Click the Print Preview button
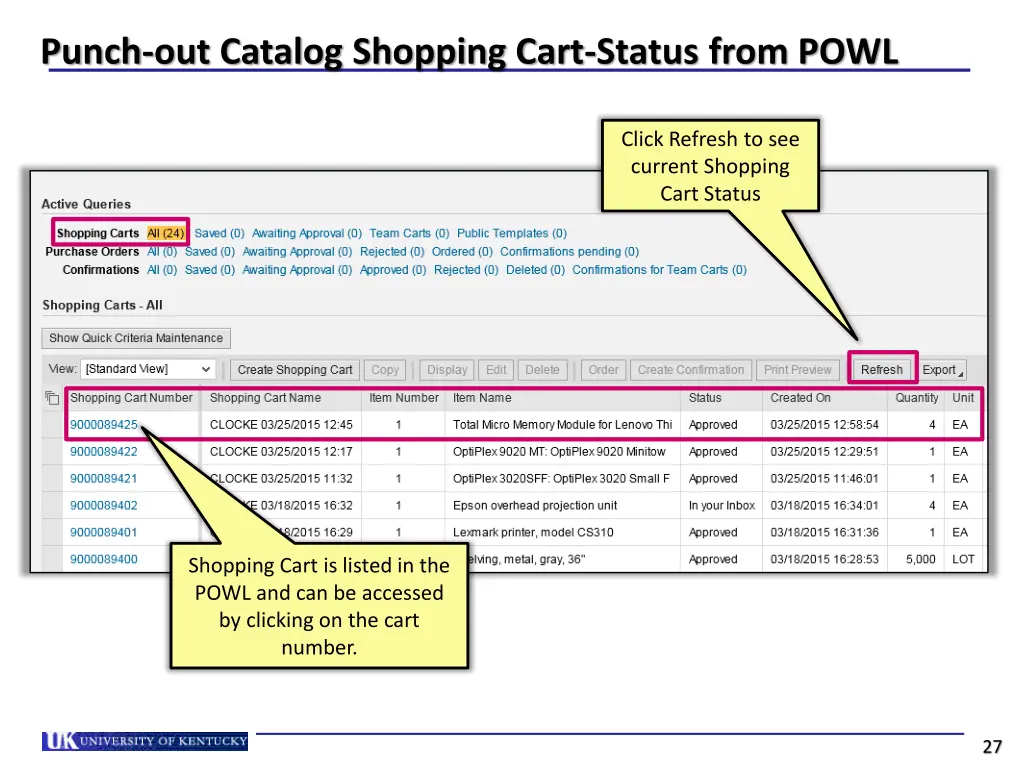 pyautogui.click(x=797, y=370)
